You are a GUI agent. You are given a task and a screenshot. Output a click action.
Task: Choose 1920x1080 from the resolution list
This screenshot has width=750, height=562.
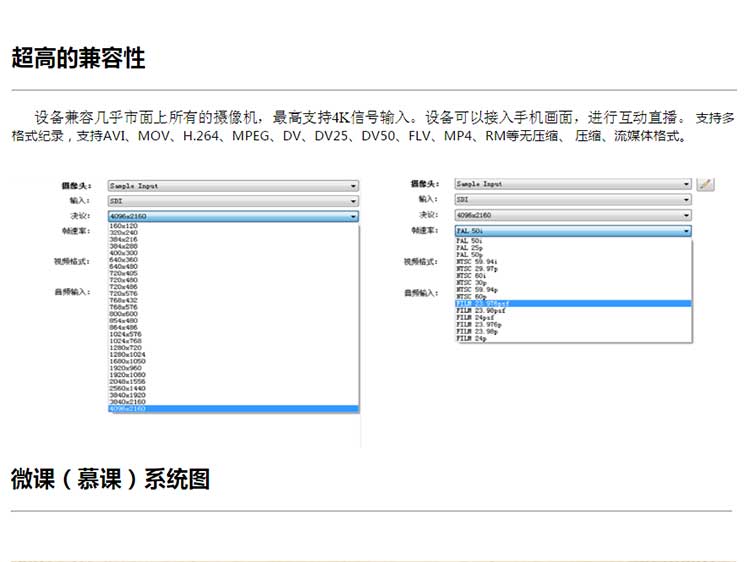click(x=126, y=374)
